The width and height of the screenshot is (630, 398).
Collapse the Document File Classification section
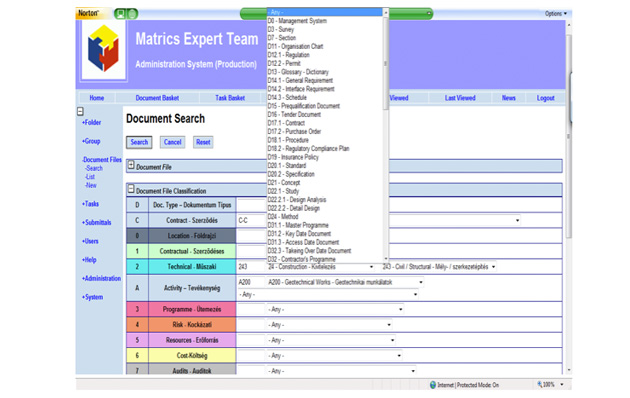click(131, 189)
